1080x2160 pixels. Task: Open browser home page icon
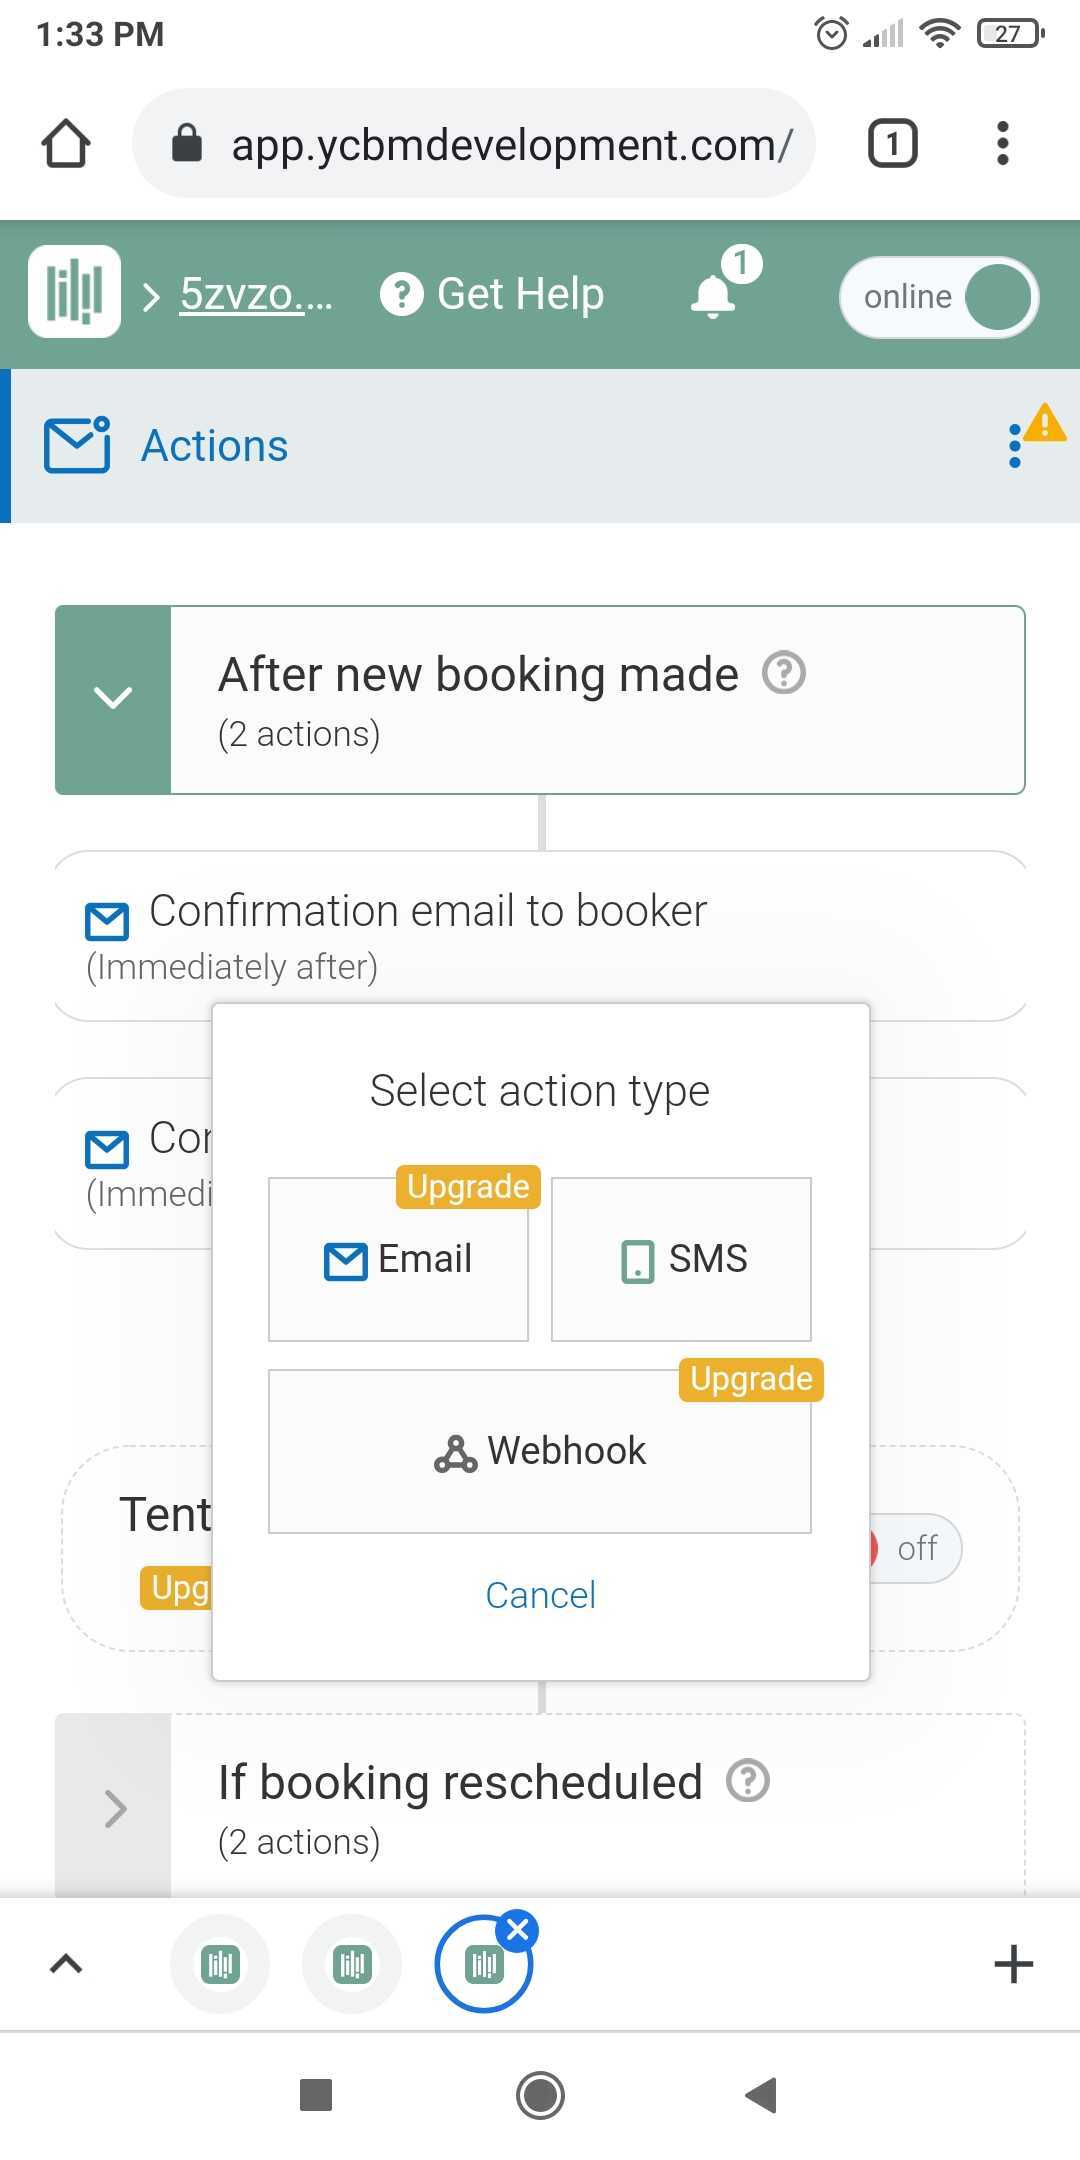[x=66, y=143]
